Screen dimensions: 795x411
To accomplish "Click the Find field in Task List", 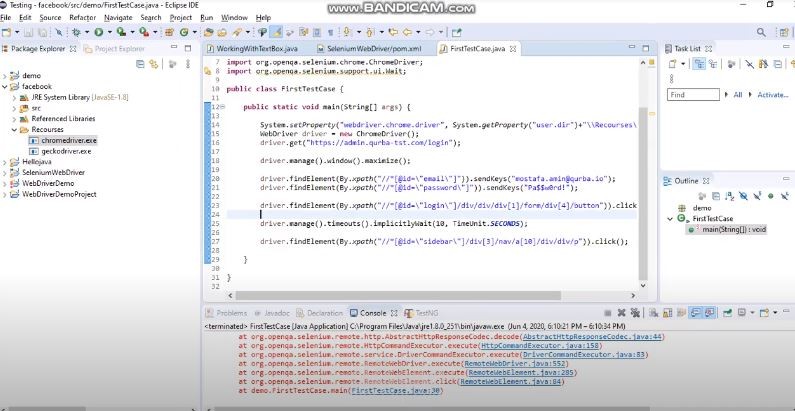I will 693,95.
